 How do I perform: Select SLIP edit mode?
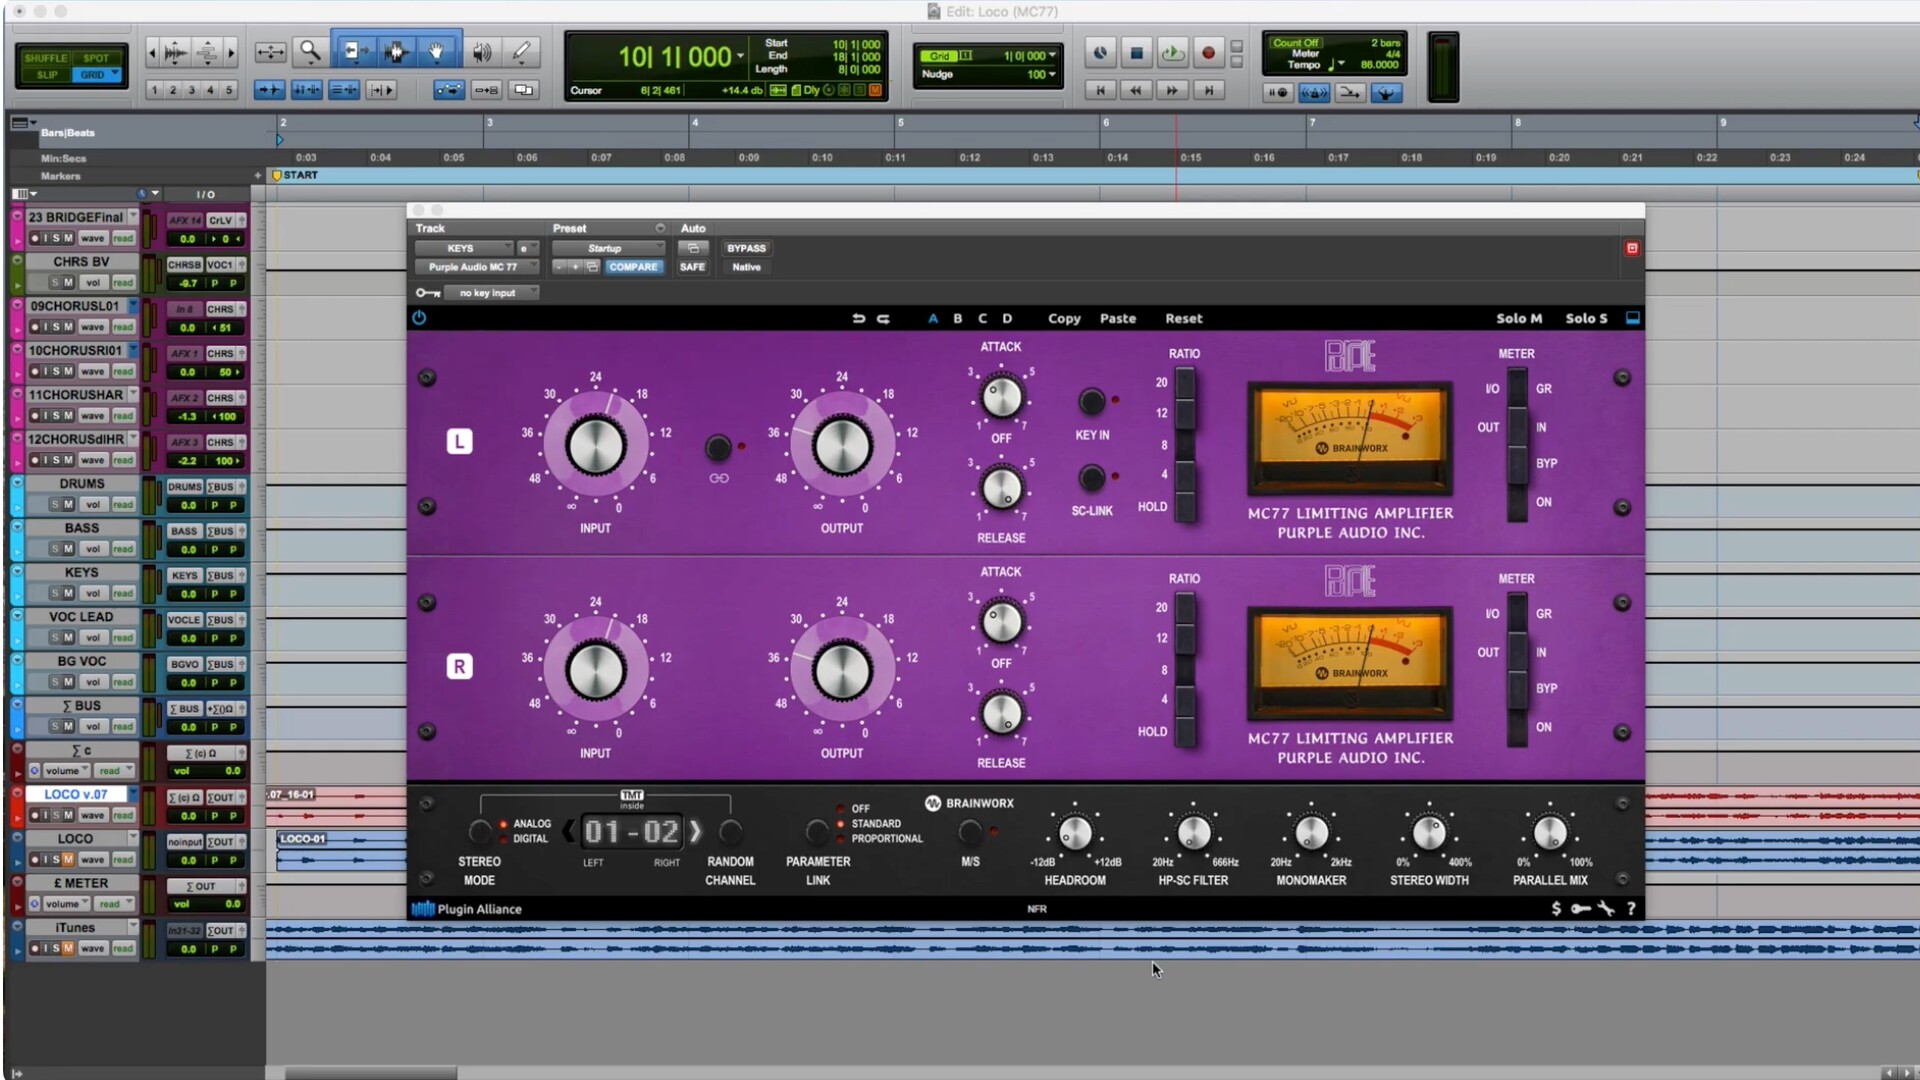[46, 75]
